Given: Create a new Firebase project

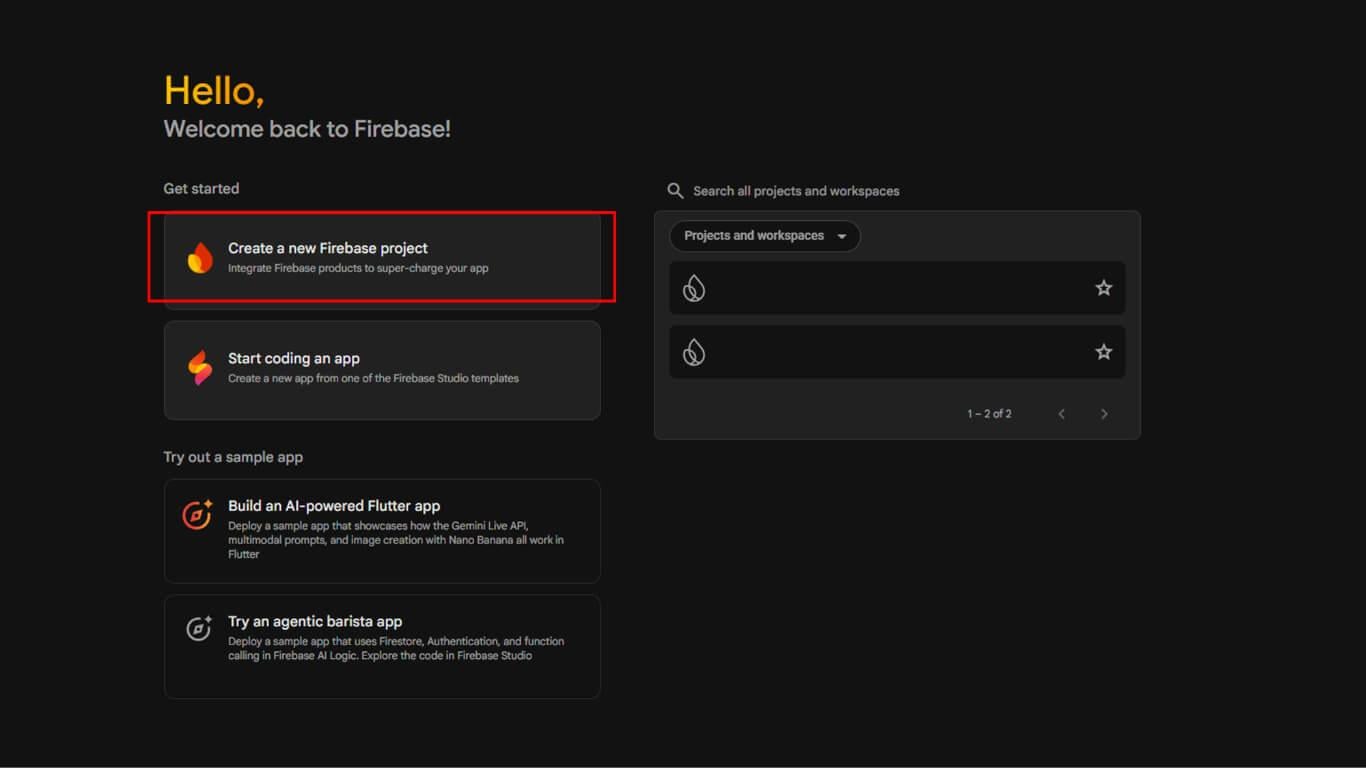Looking at the screenshot, I should point(382,257).
